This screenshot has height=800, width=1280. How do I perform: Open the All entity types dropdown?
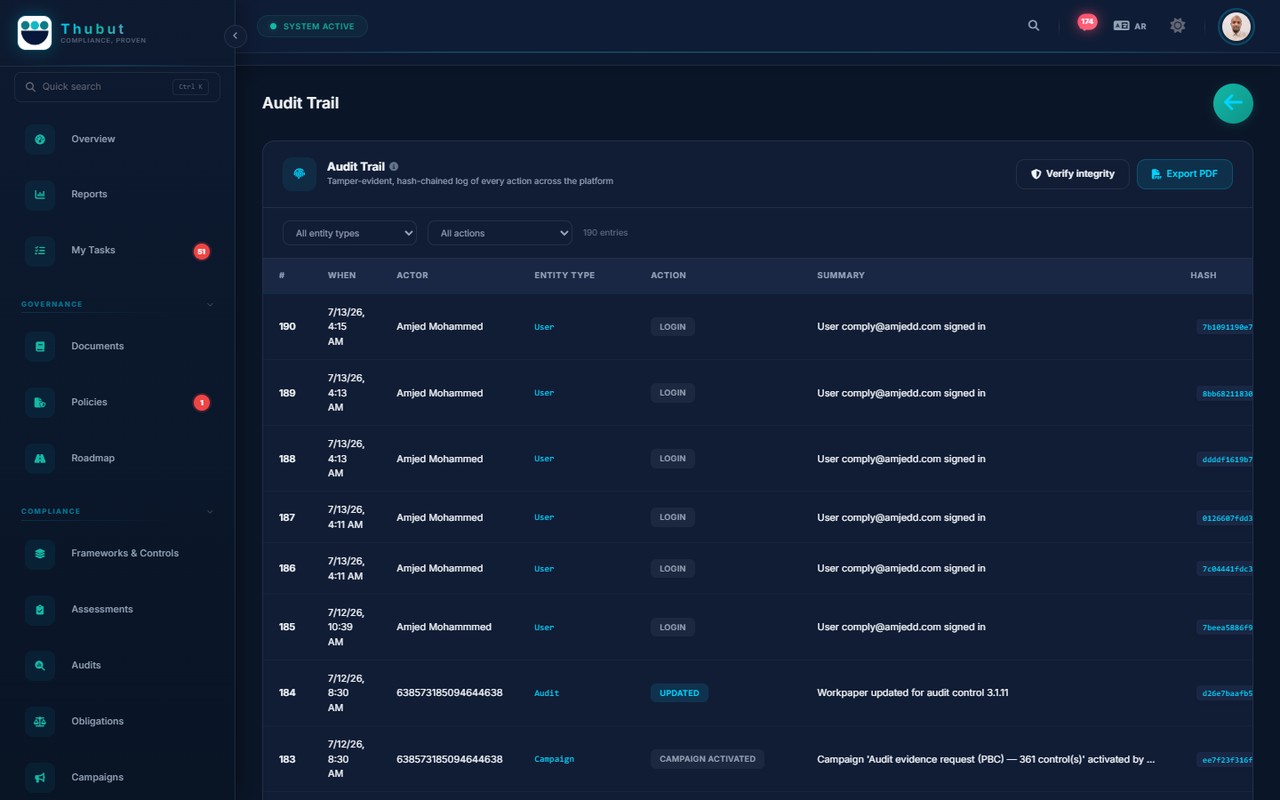pos(350,233)
